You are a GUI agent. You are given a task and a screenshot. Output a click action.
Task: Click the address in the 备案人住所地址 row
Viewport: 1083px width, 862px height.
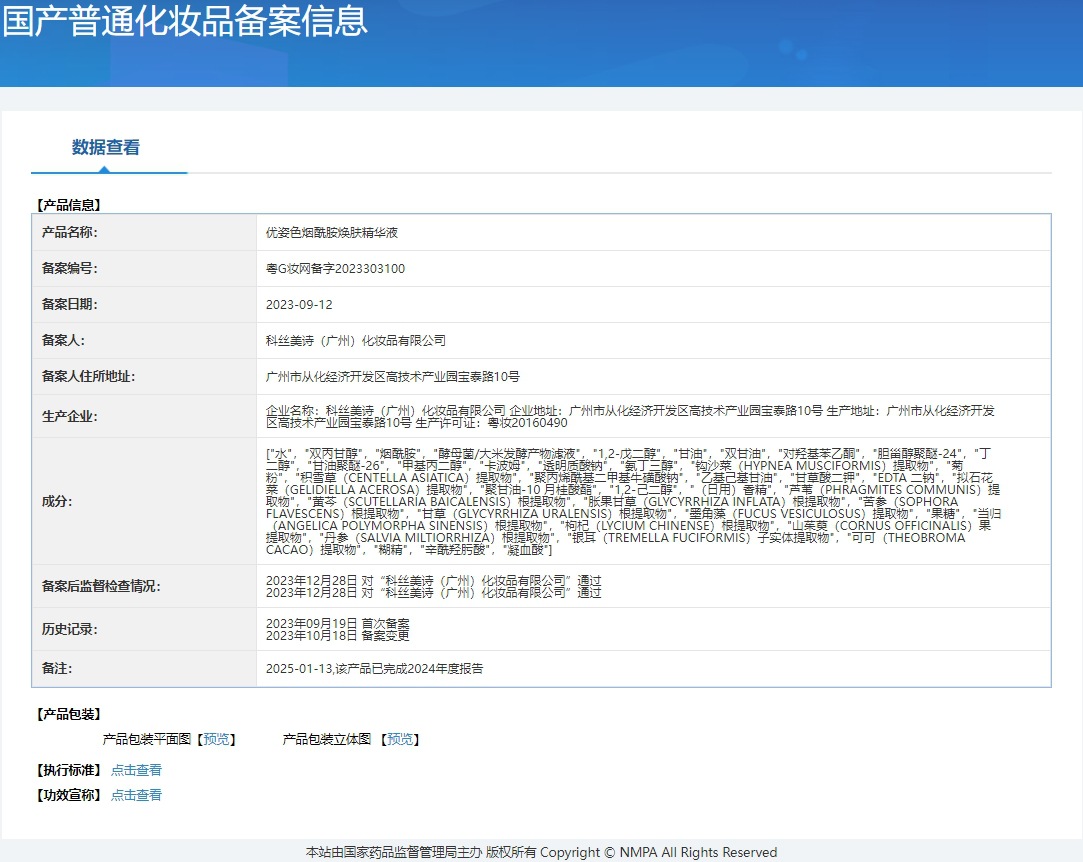tap(392, 376)
